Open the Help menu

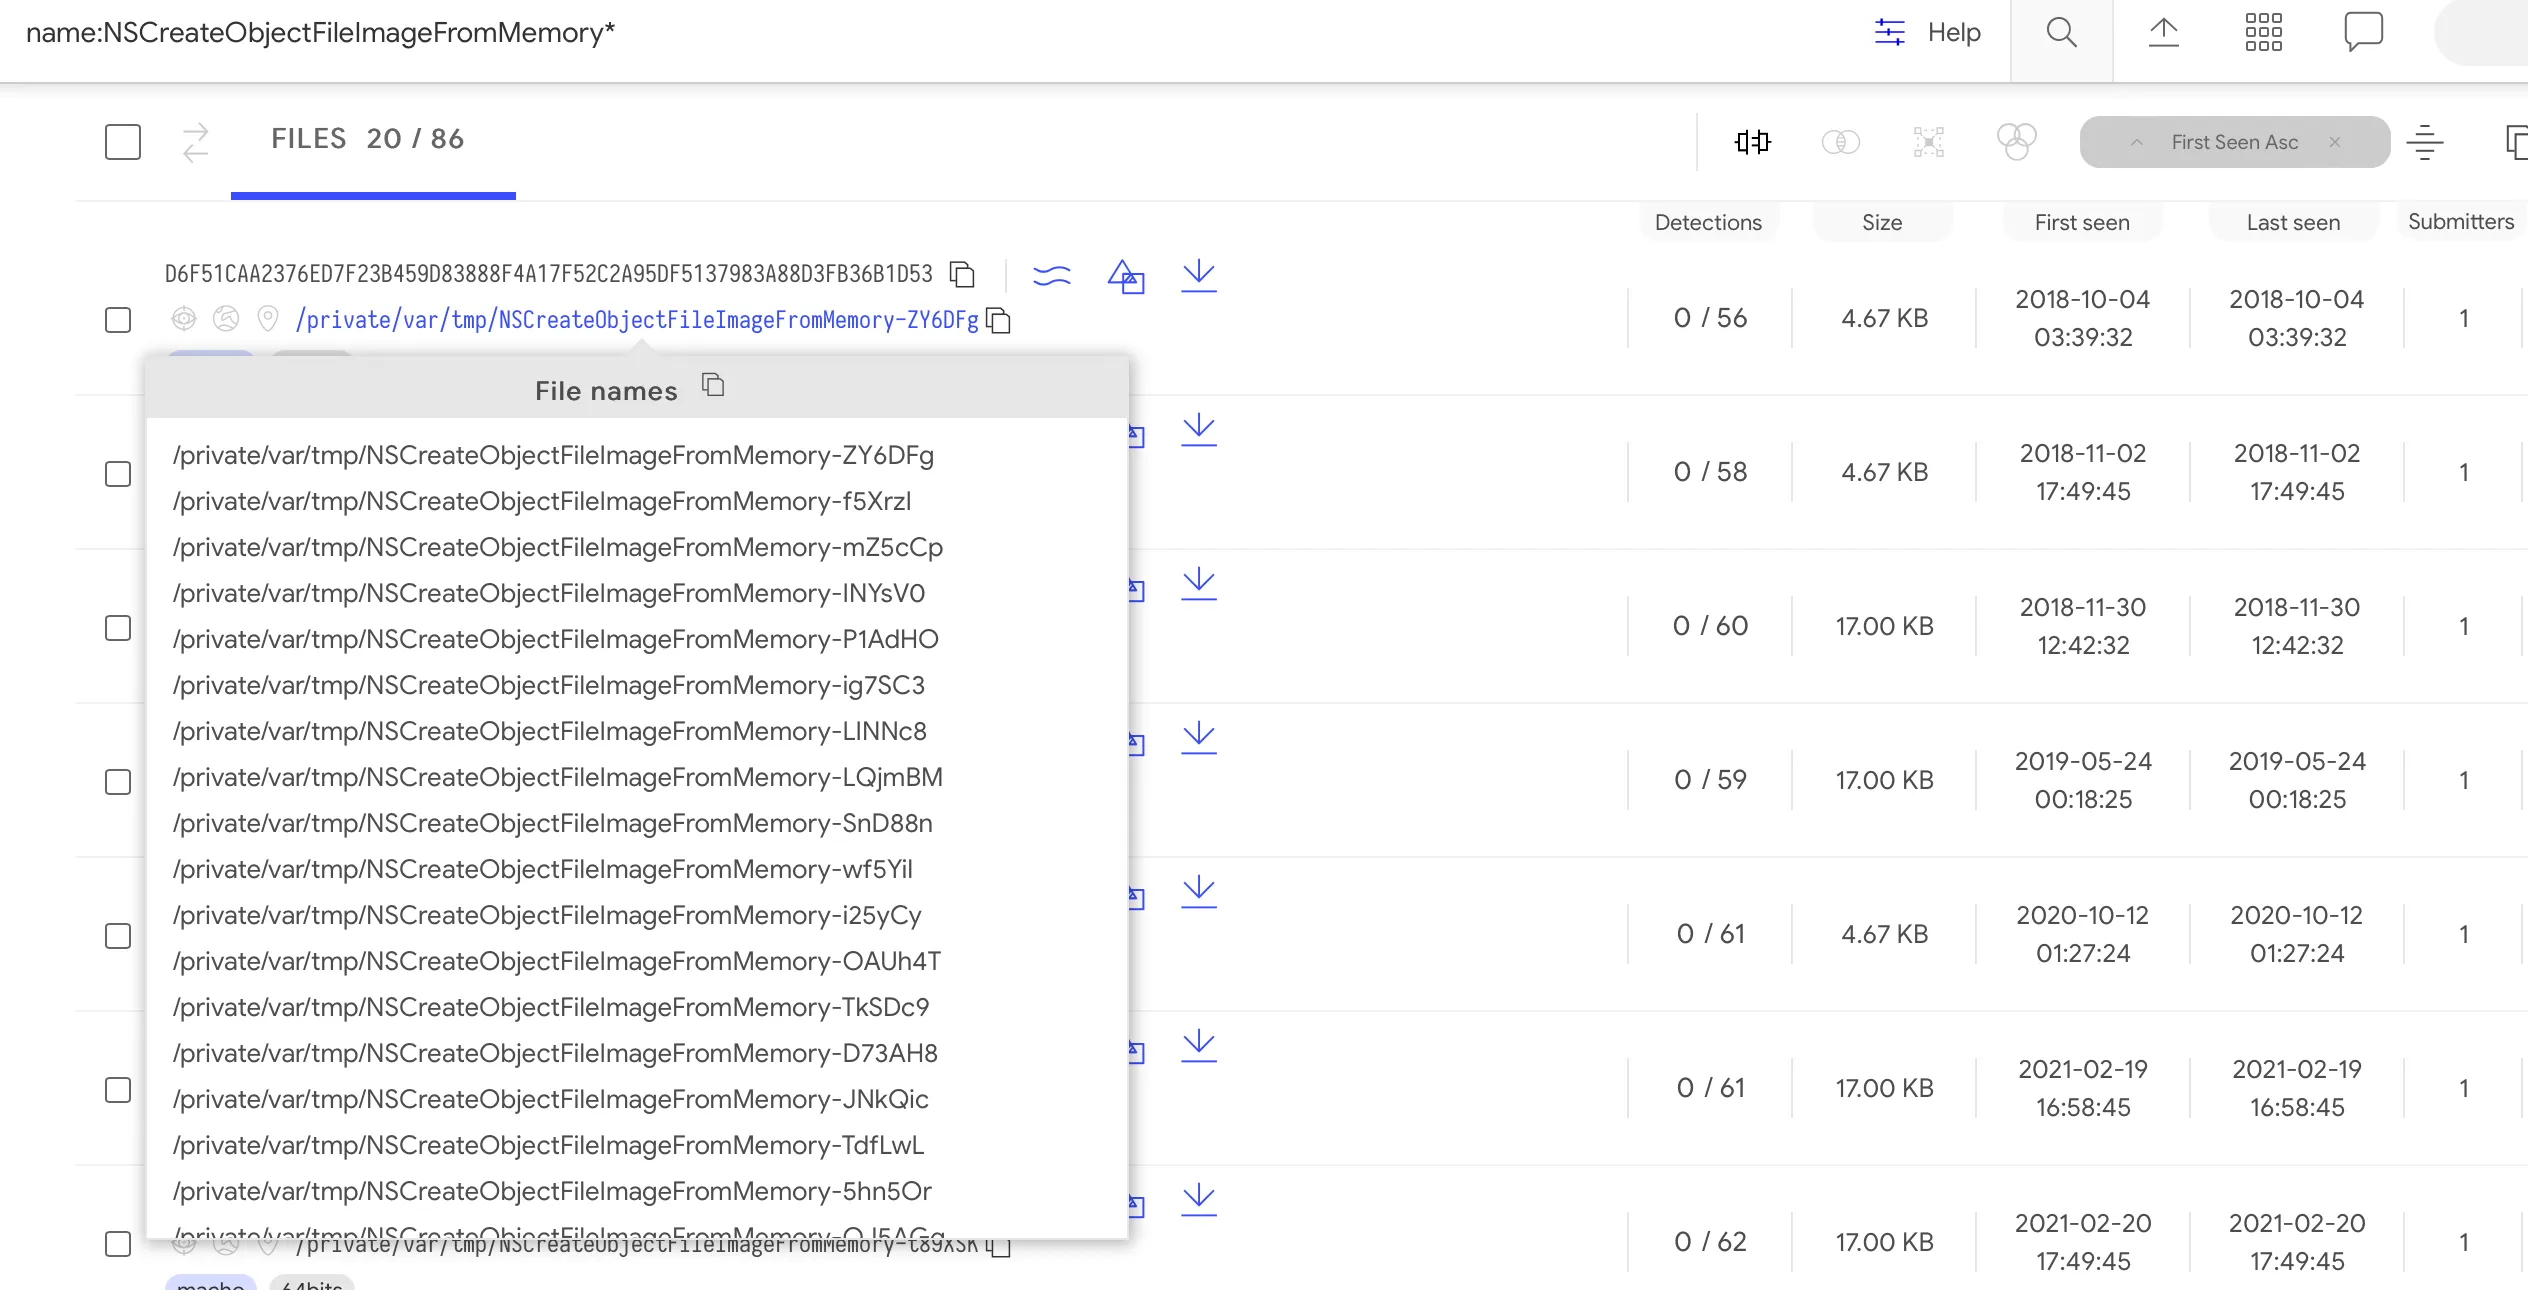tap(1952, 32)
